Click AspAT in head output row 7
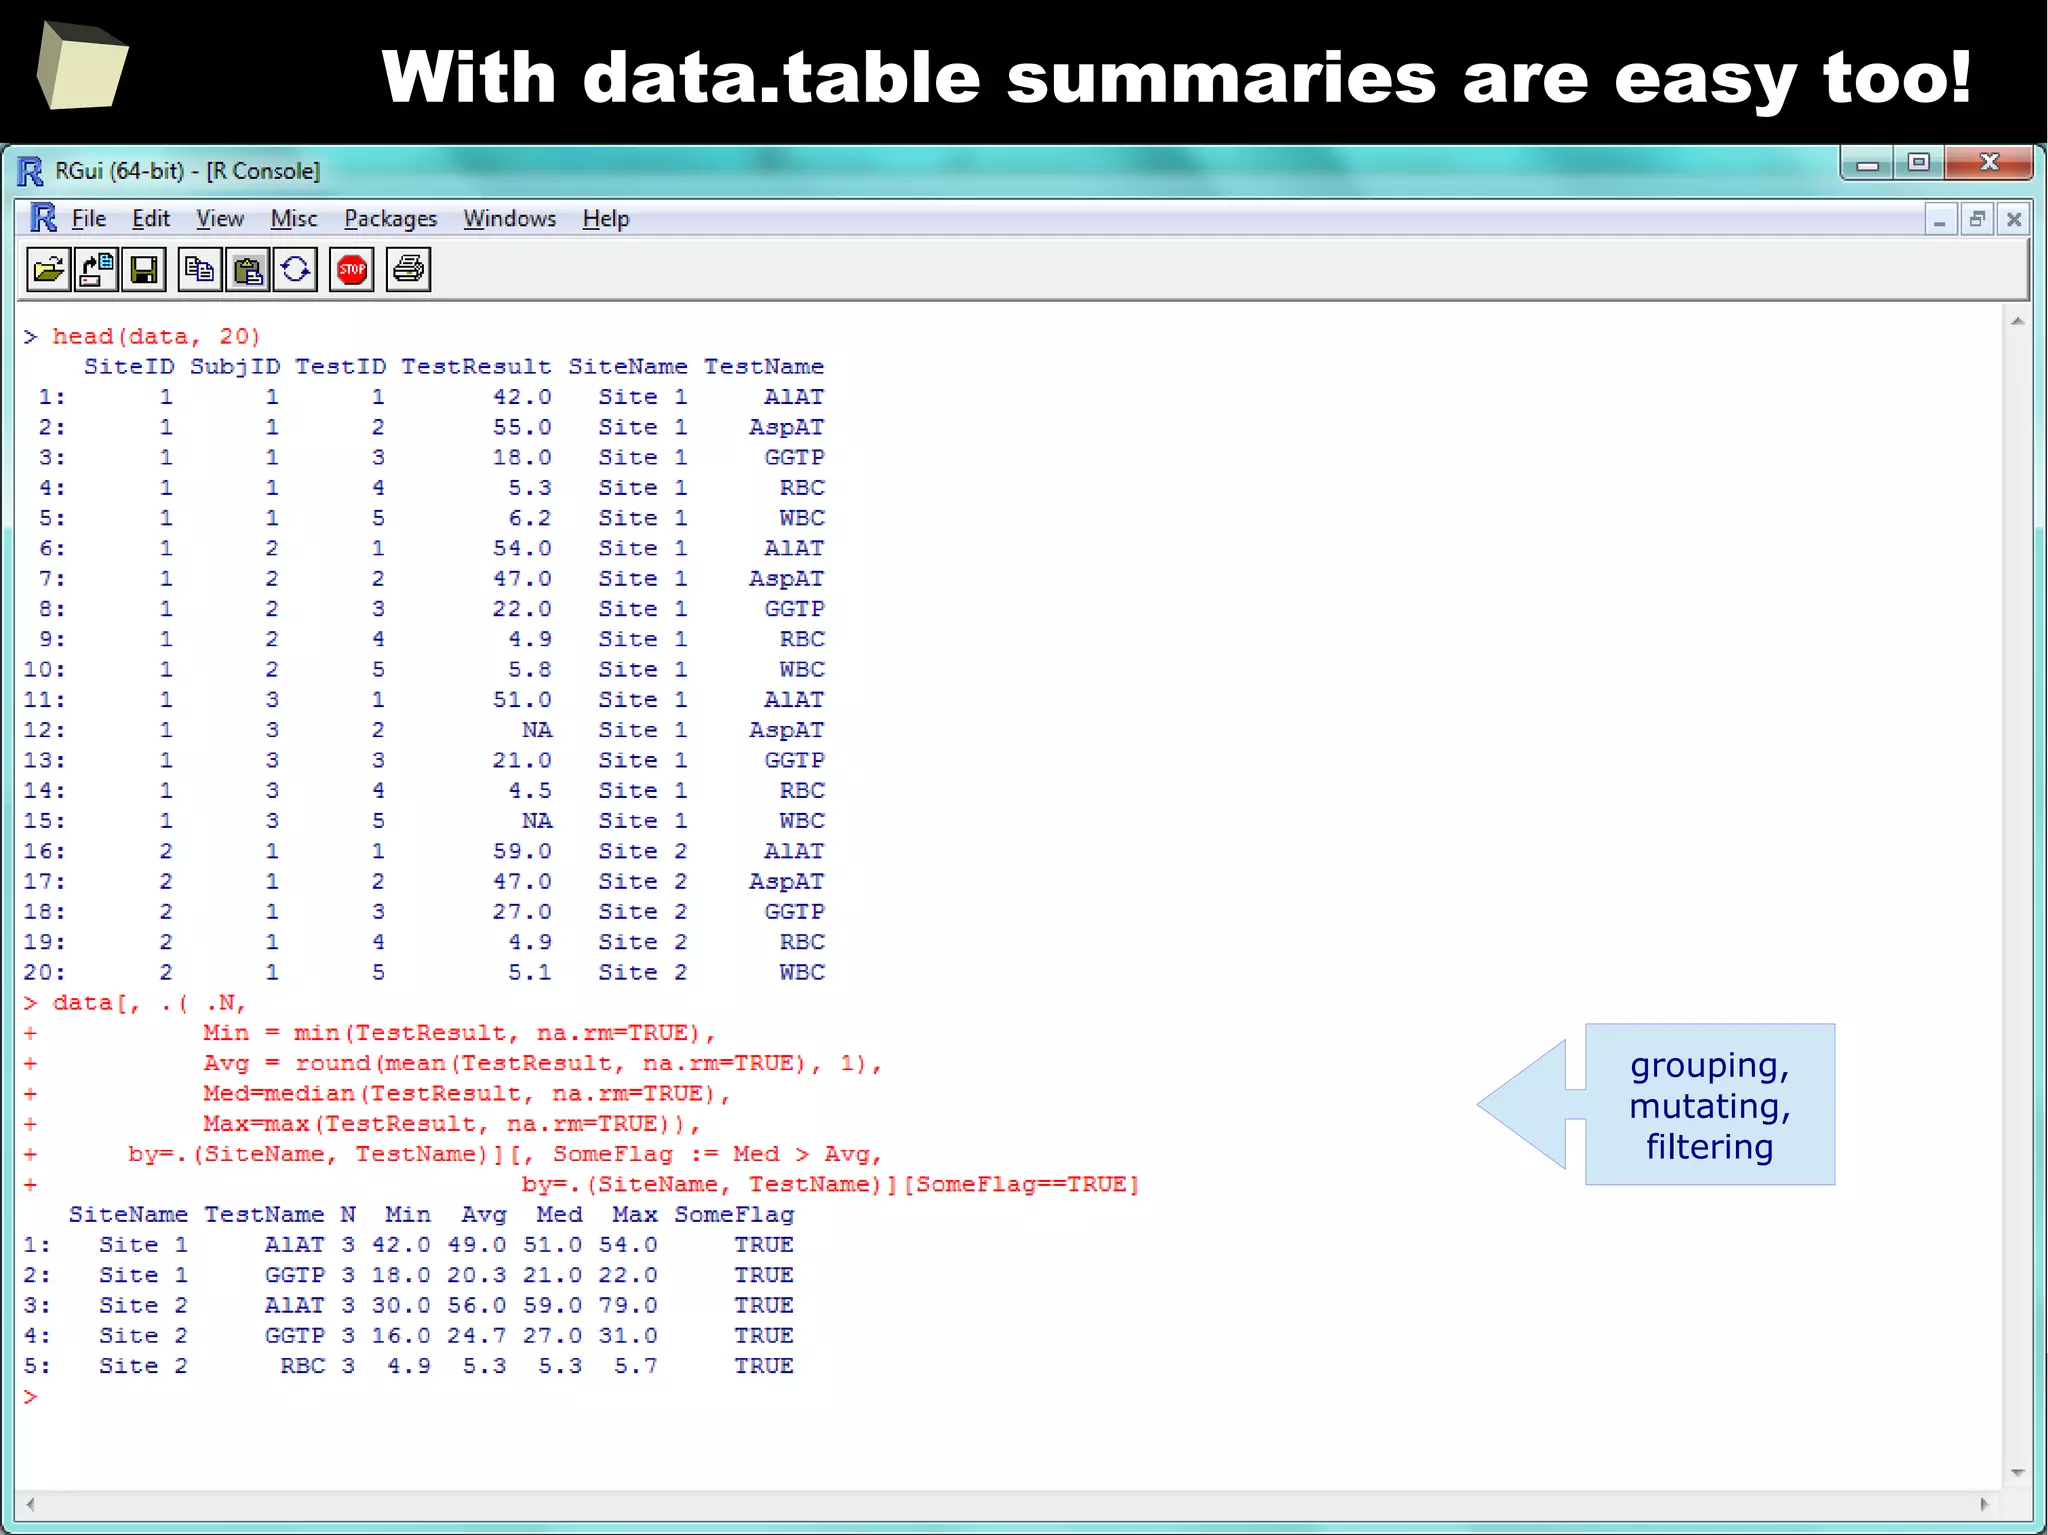The height and width of the screenshot is (1535, 2048). coord(787,579)
